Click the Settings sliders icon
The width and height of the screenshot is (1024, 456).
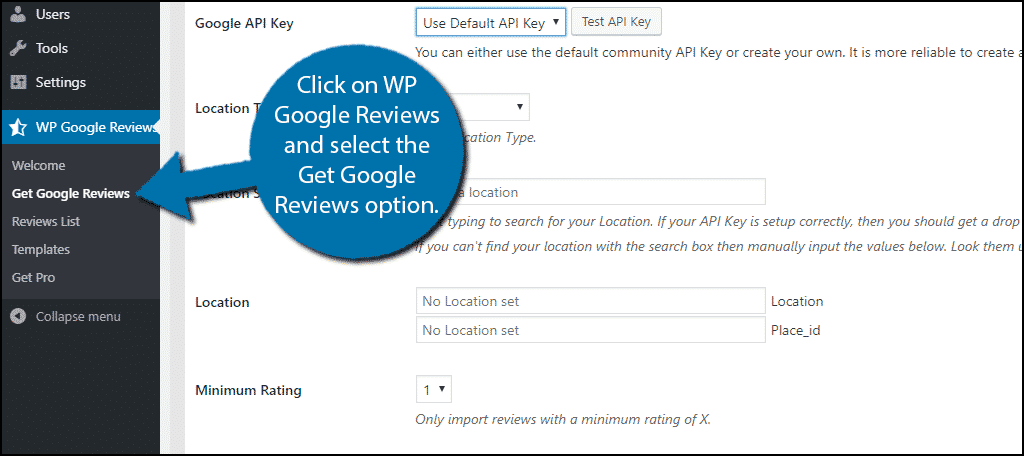[18, 83]
